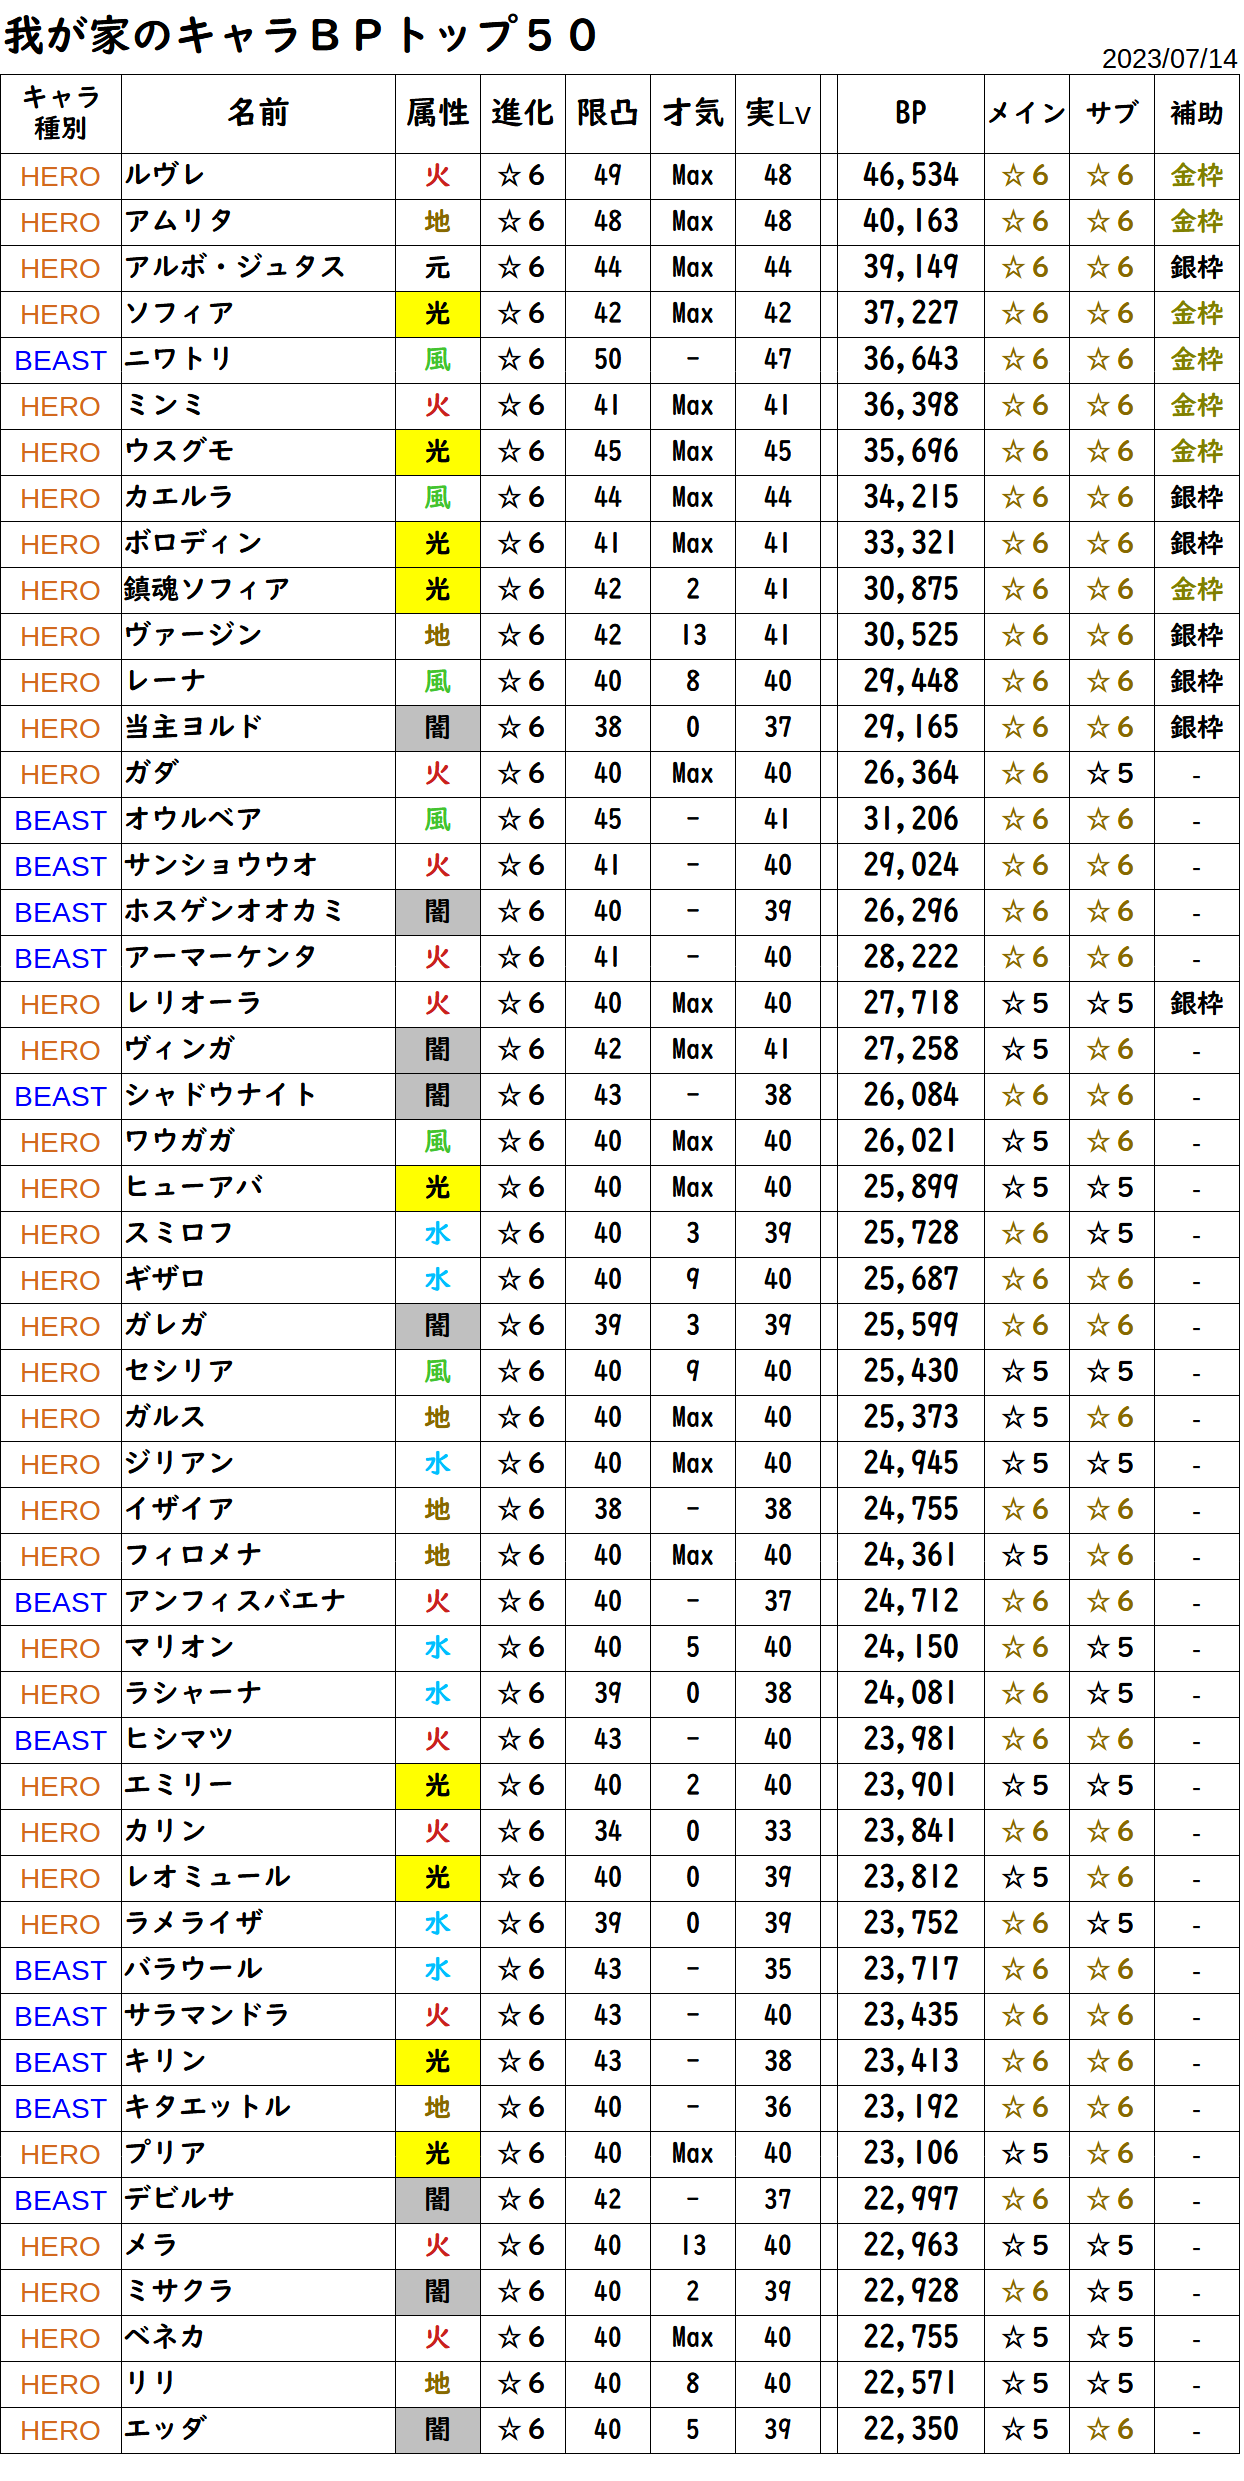
Task: Select the 属性 header cell
Action: (x=437, y=113)
